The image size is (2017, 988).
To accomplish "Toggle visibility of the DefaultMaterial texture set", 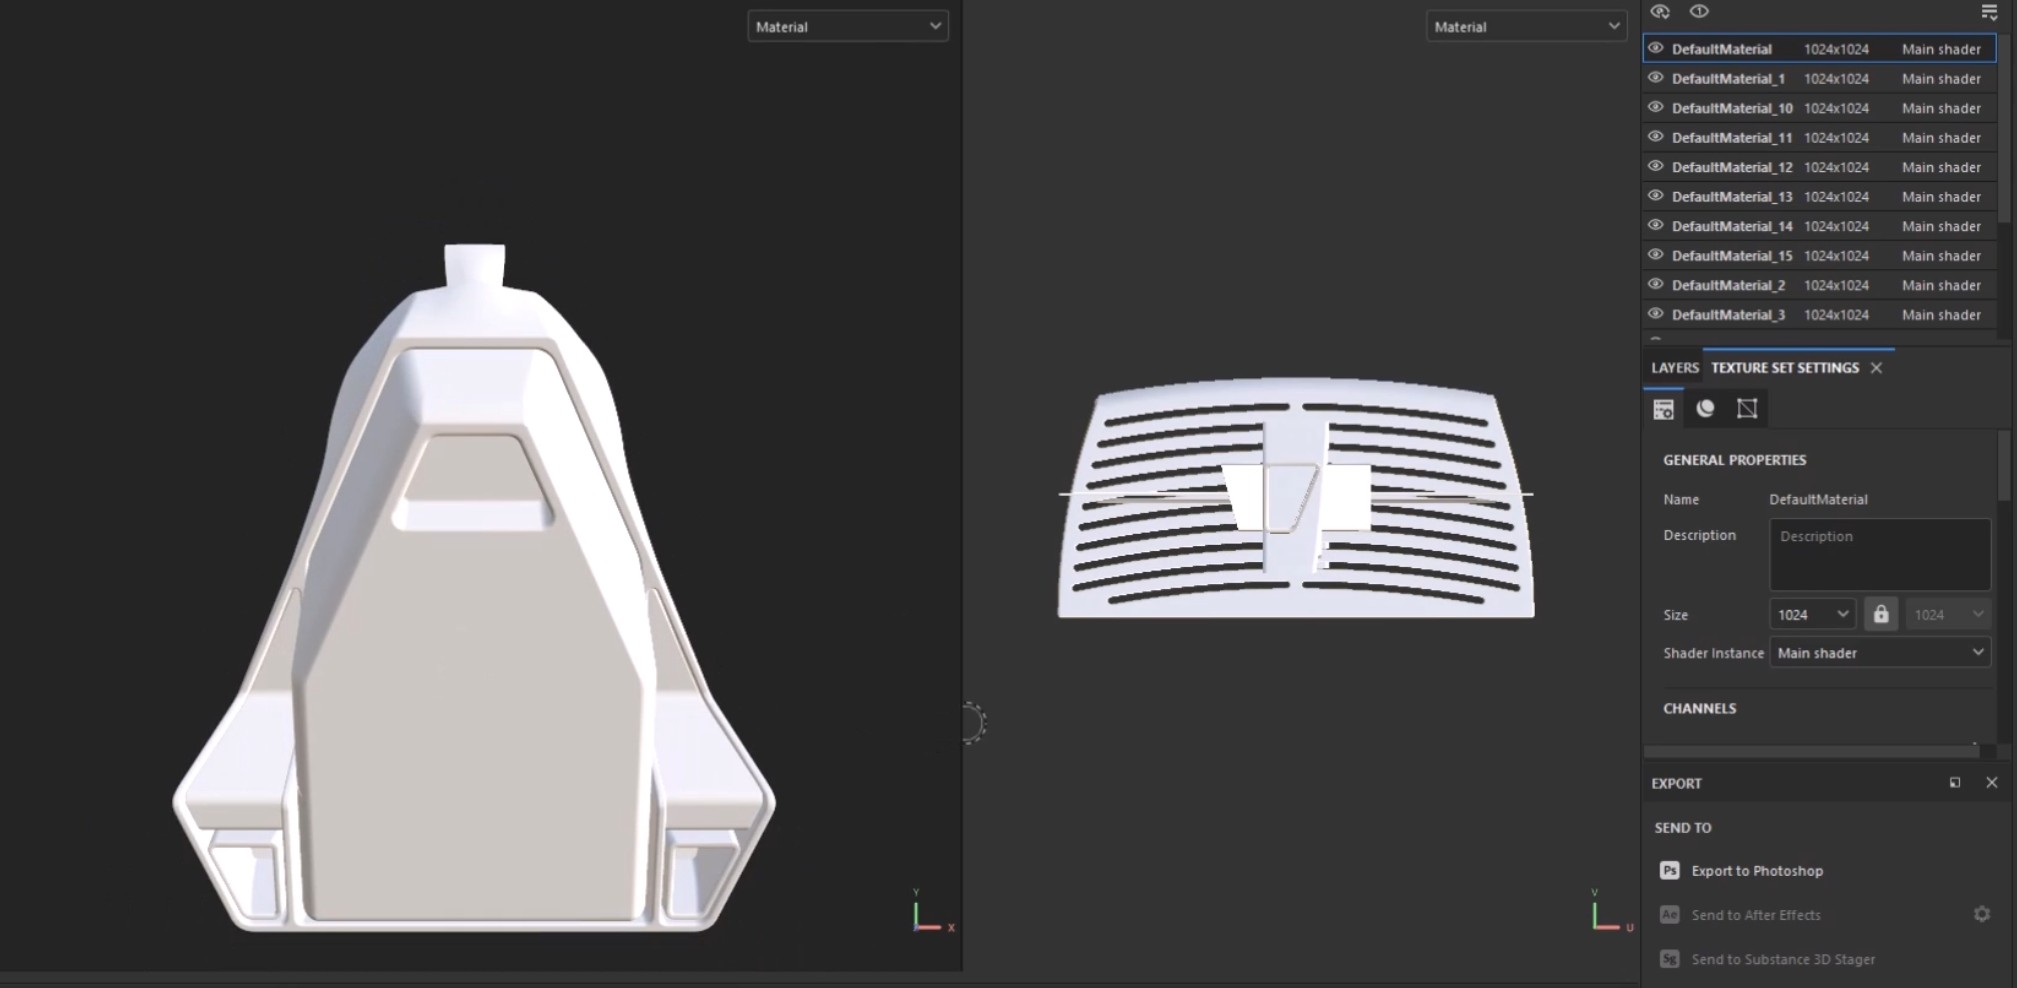I will (1656, 48).
